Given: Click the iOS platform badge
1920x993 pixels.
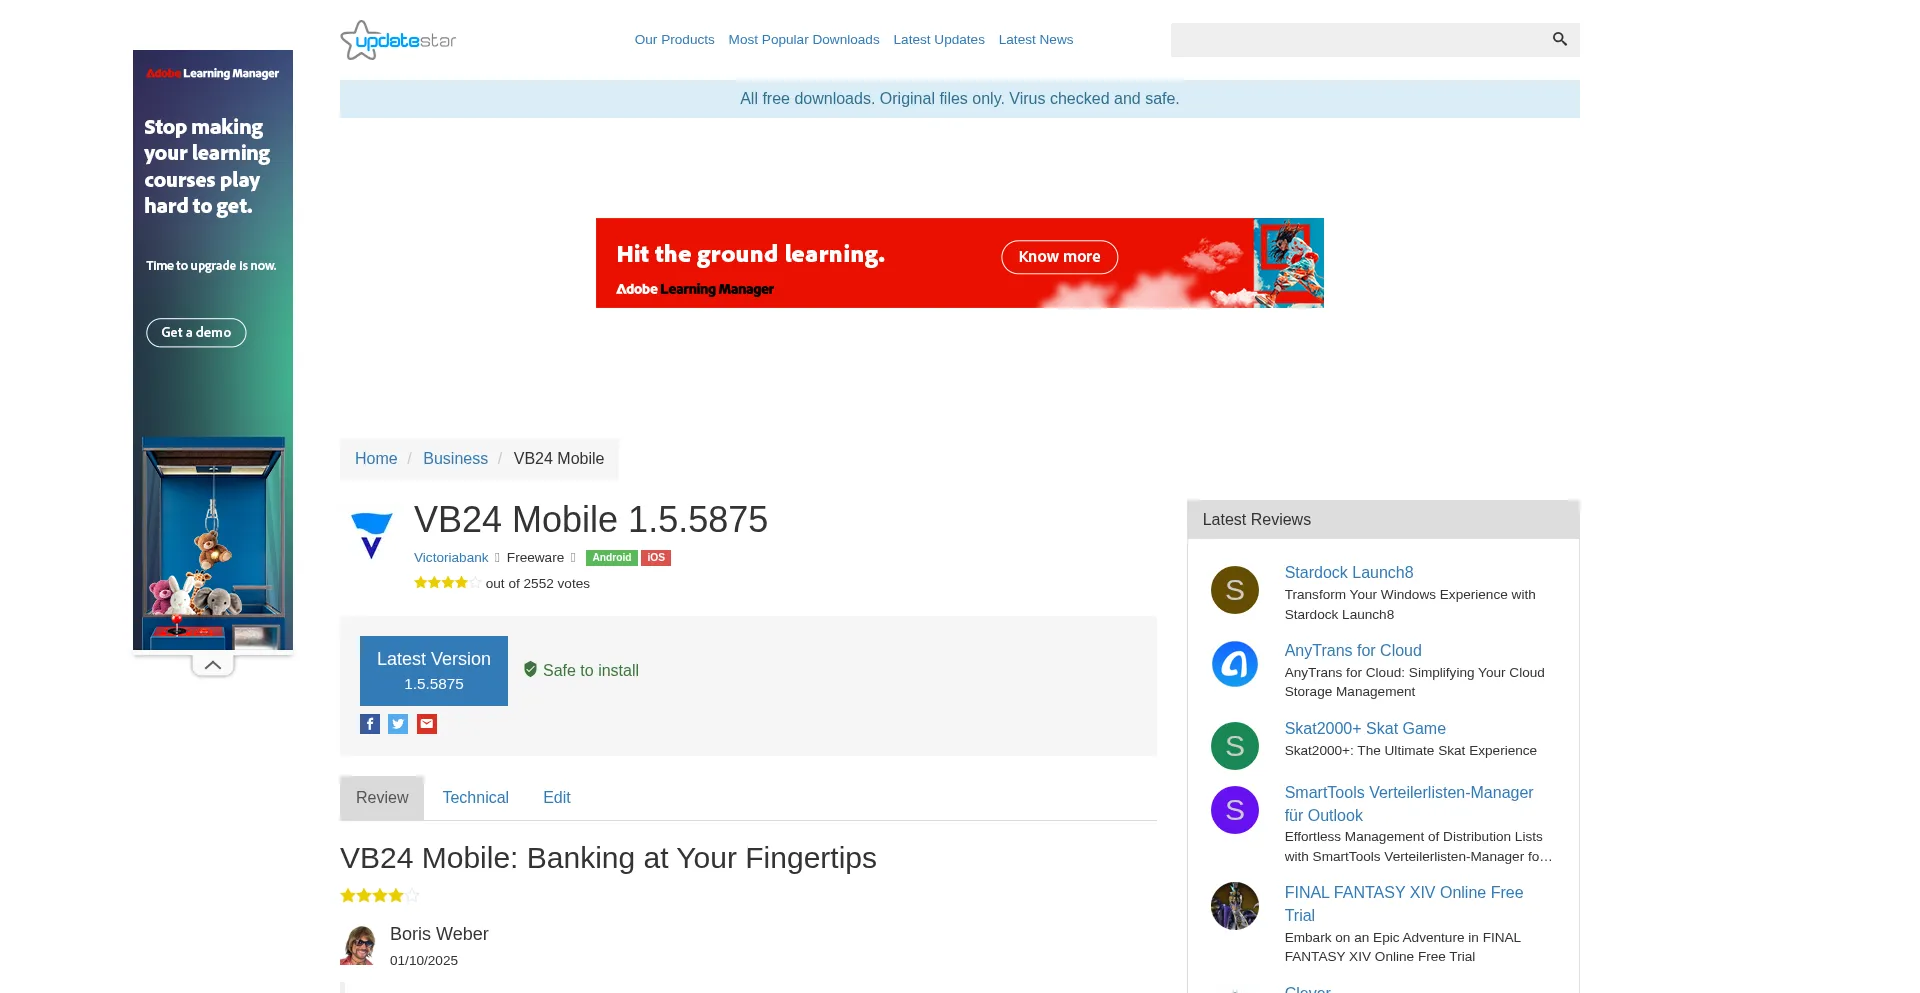Looking at the screenshot, I should 656,558.
